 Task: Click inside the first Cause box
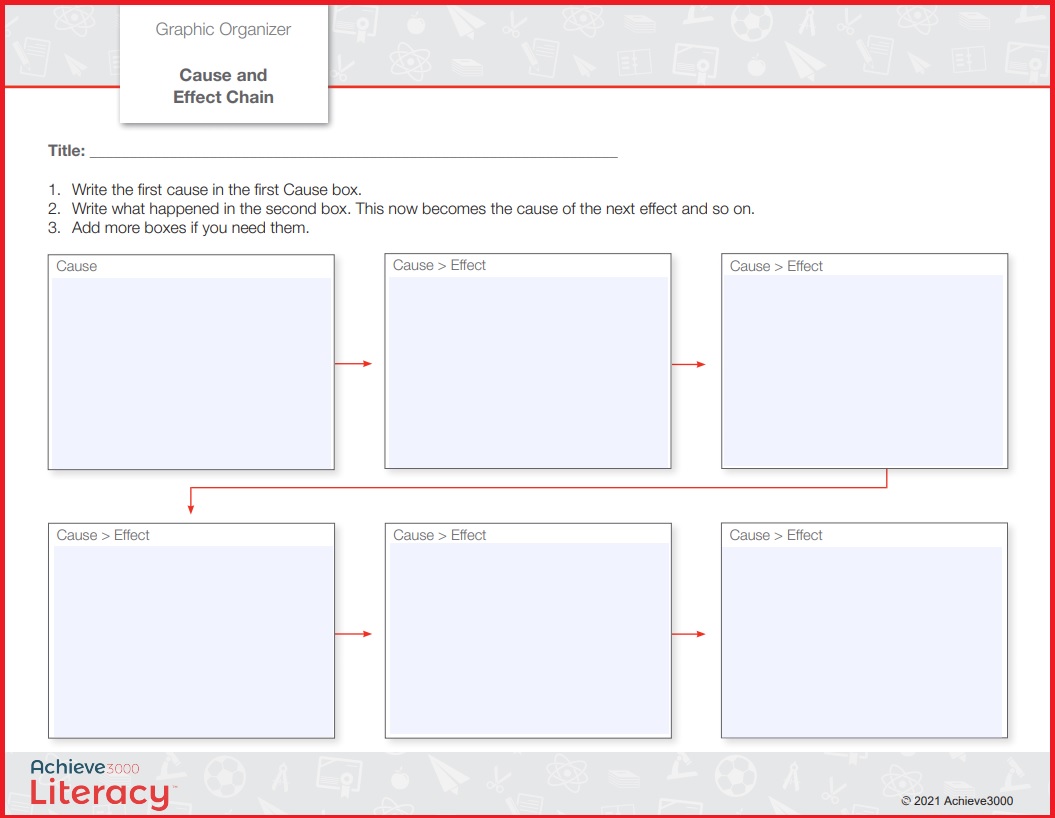(x=191, y=373)
